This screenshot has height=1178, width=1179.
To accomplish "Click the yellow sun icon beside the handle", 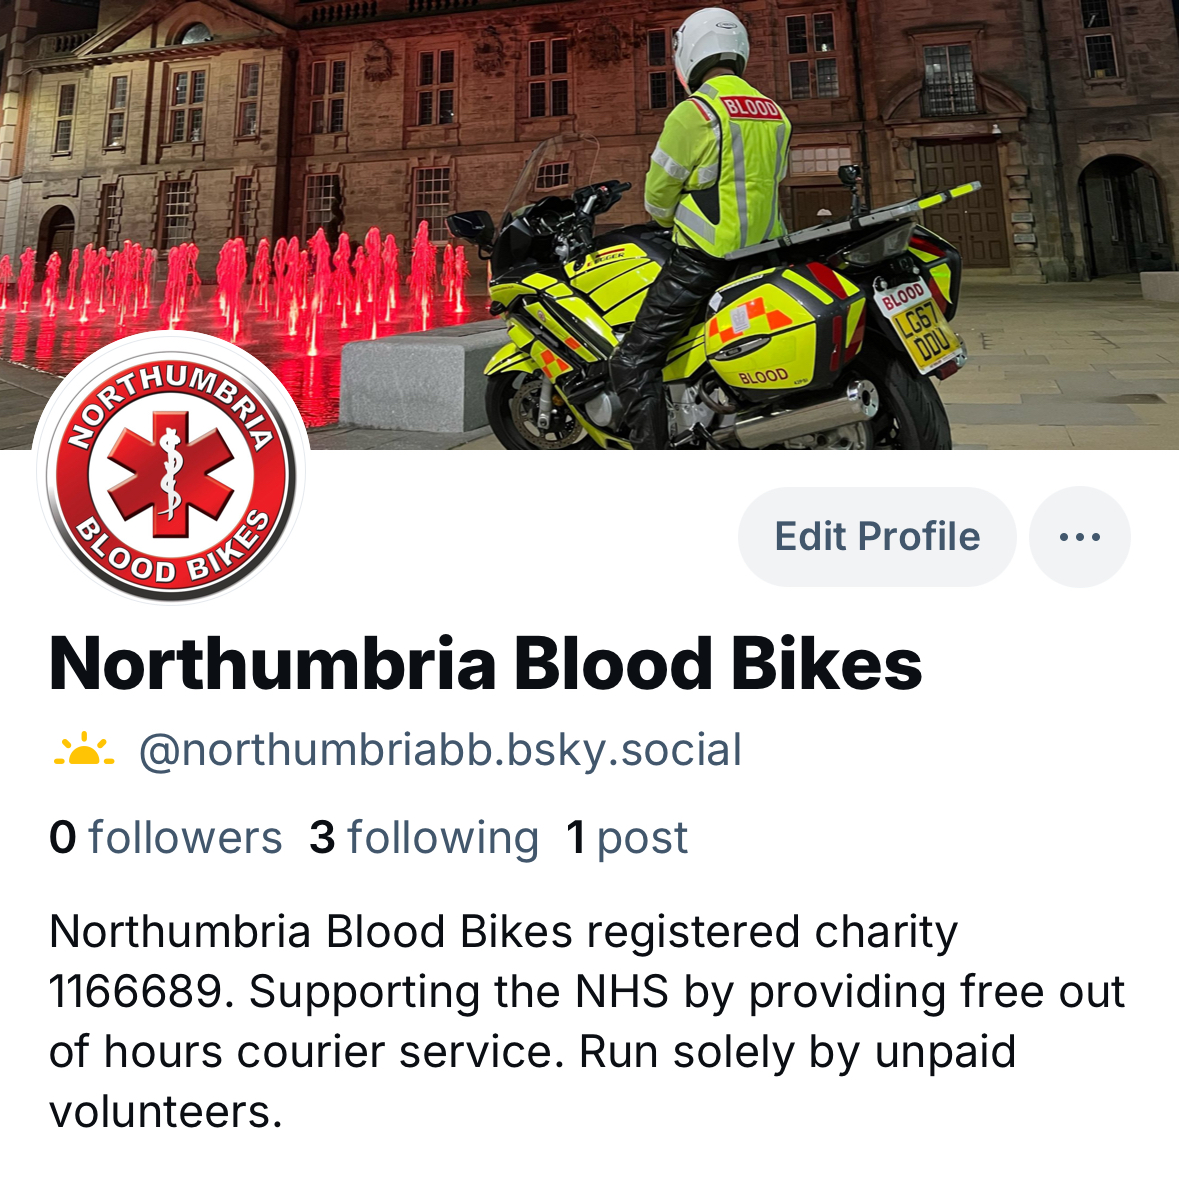I will [84, 750].
